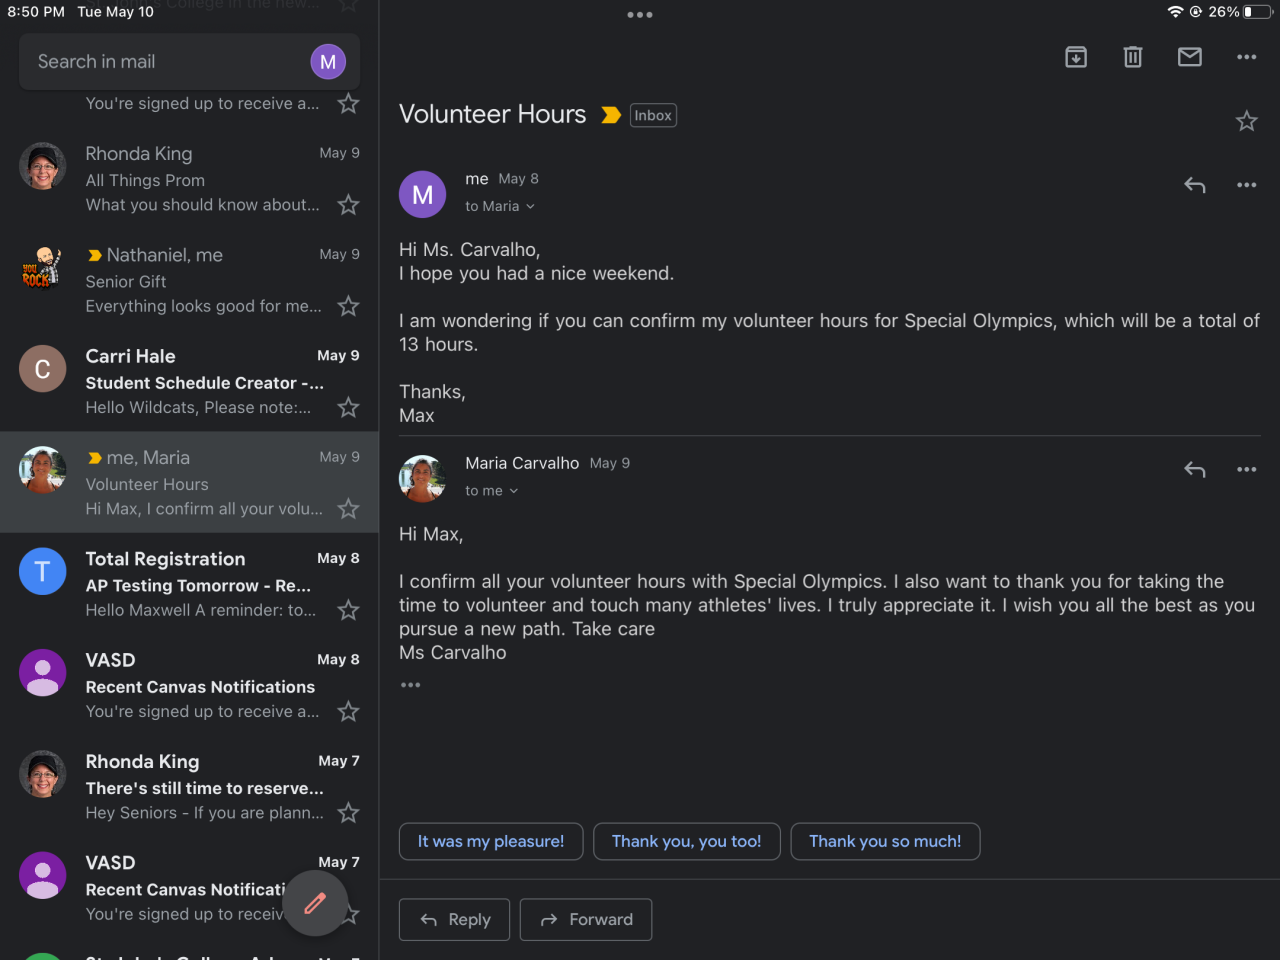
Task: Click reply arrow on first message from me
Action: click(x=1195, y=185)
